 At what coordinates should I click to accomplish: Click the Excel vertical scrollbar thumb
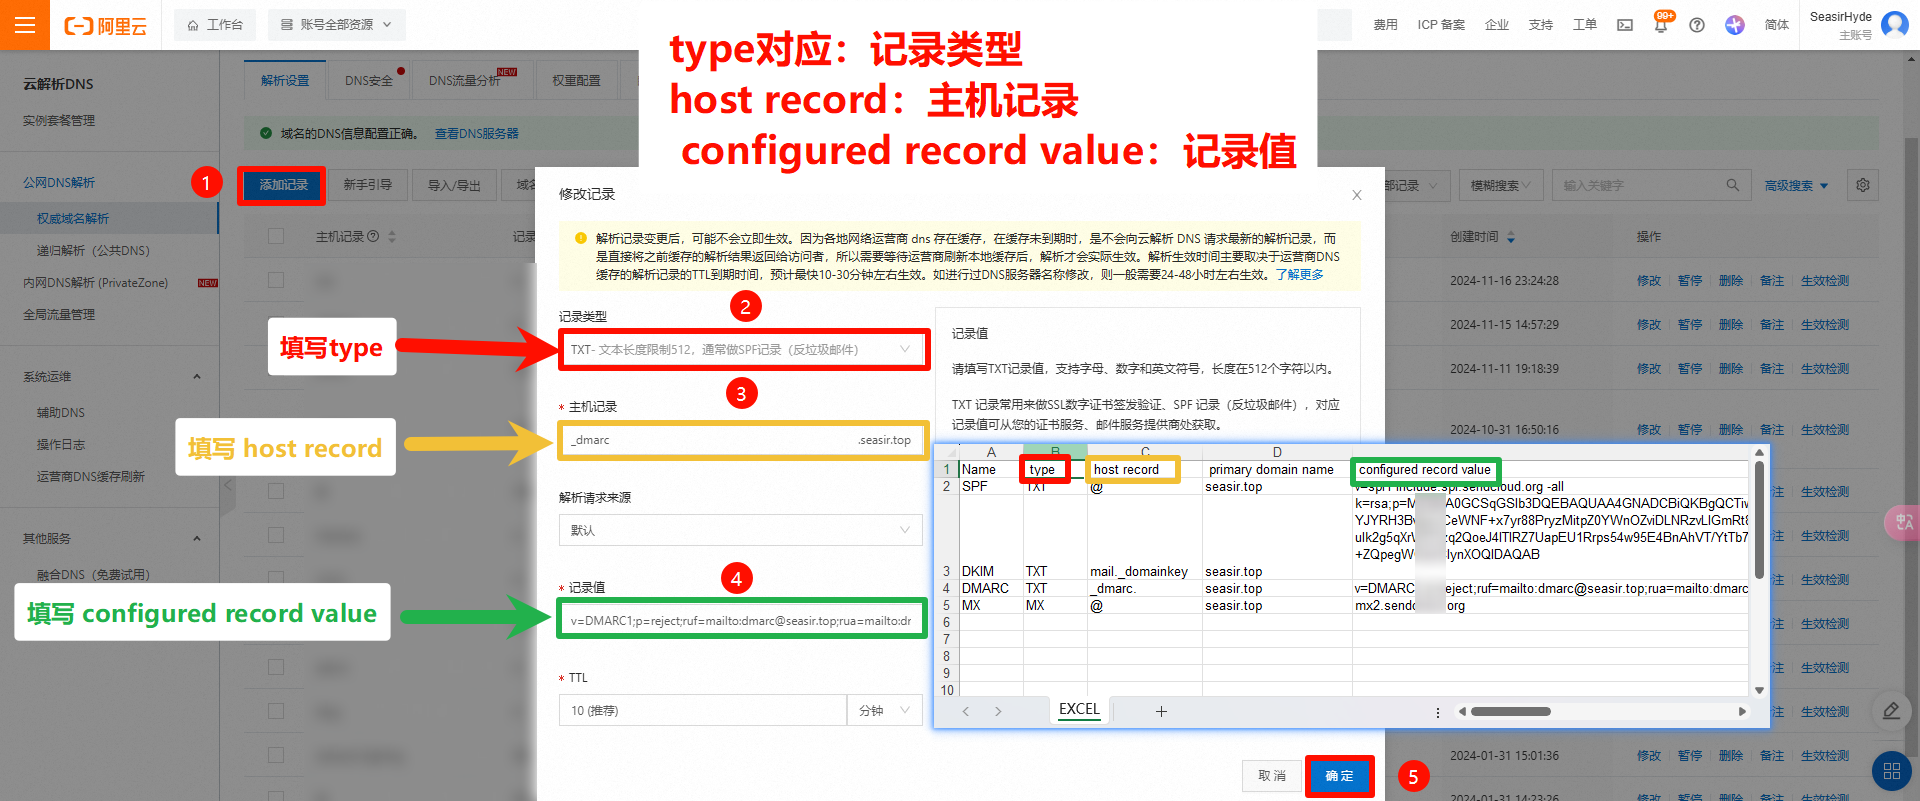point(1759,519)
